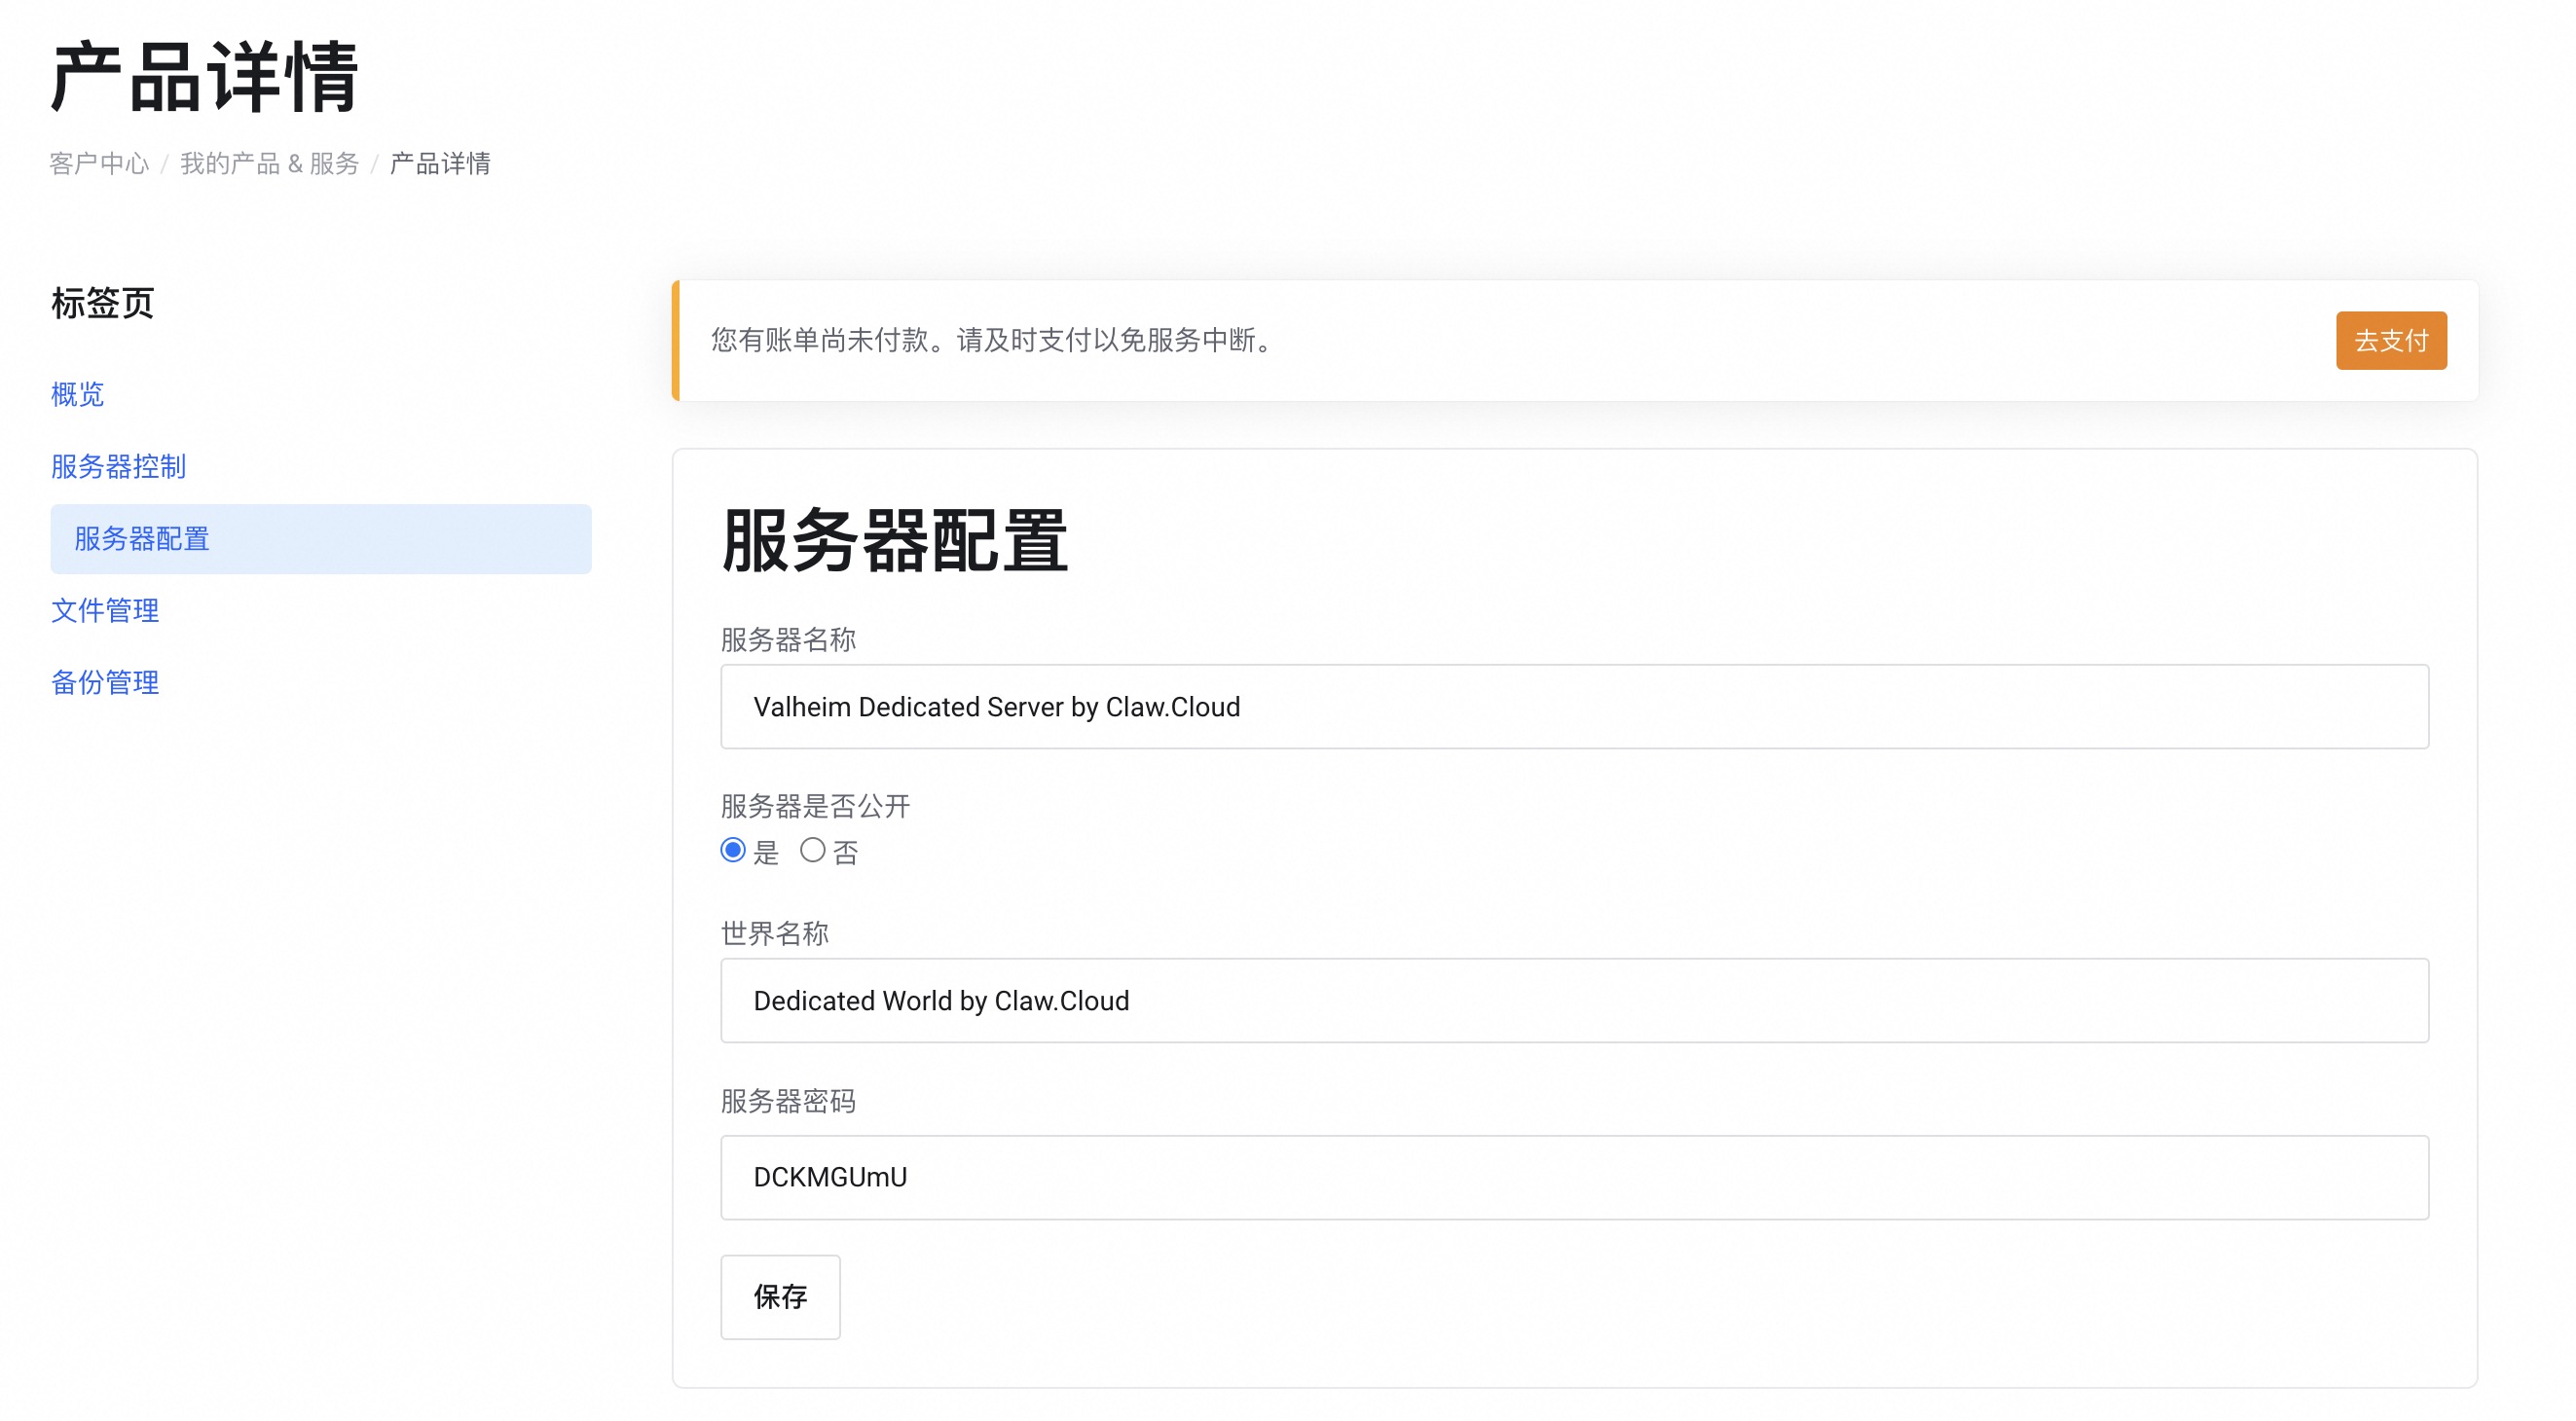
Task: Open the 备份管理 tab
Action: [105, 682]
